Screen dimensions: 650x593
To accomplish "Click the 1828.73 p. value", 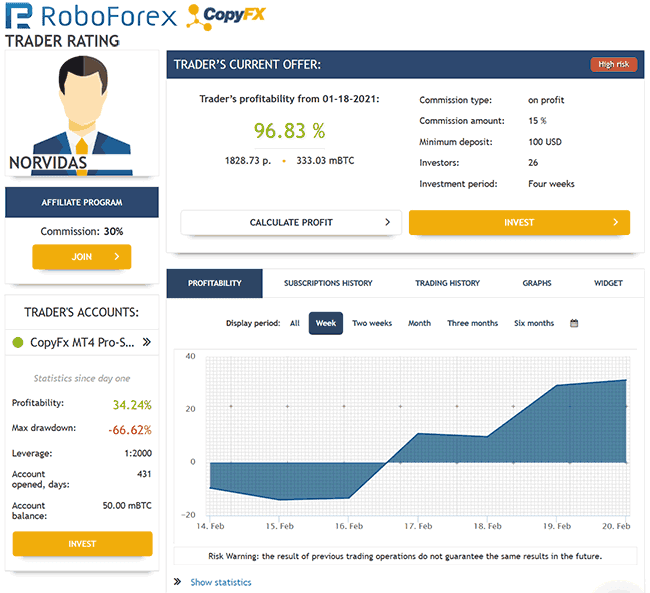I will (248, 160).
